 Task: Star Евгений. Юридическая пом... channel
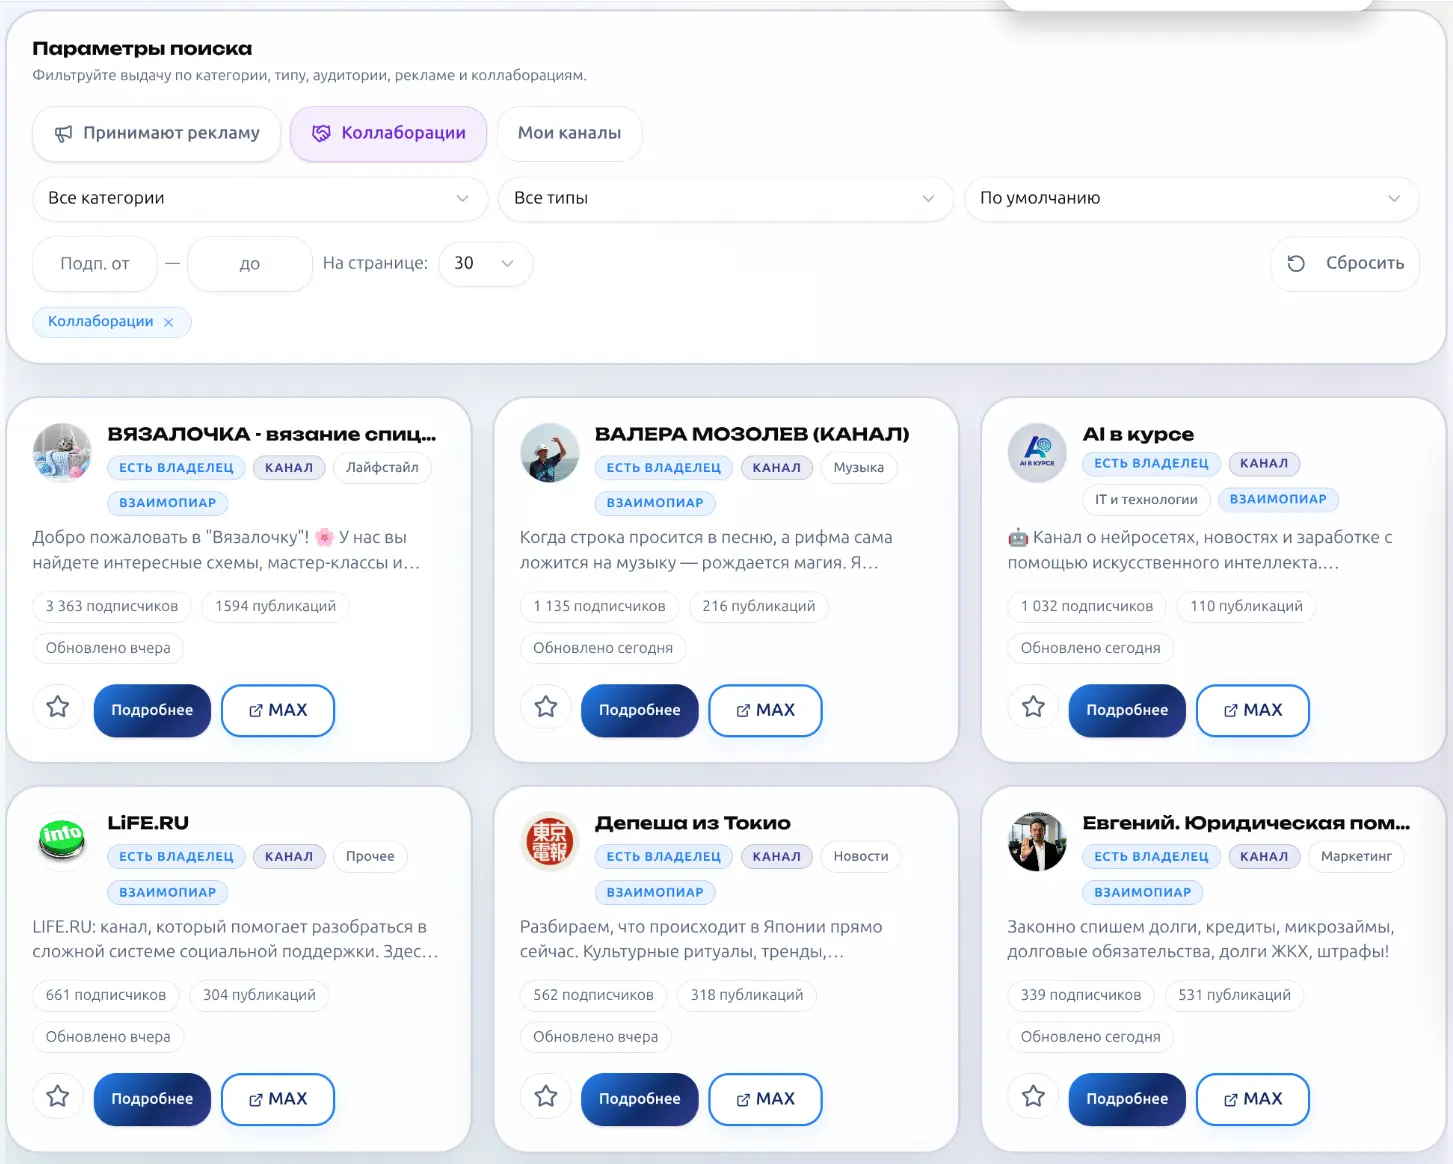point(1033,1096)
